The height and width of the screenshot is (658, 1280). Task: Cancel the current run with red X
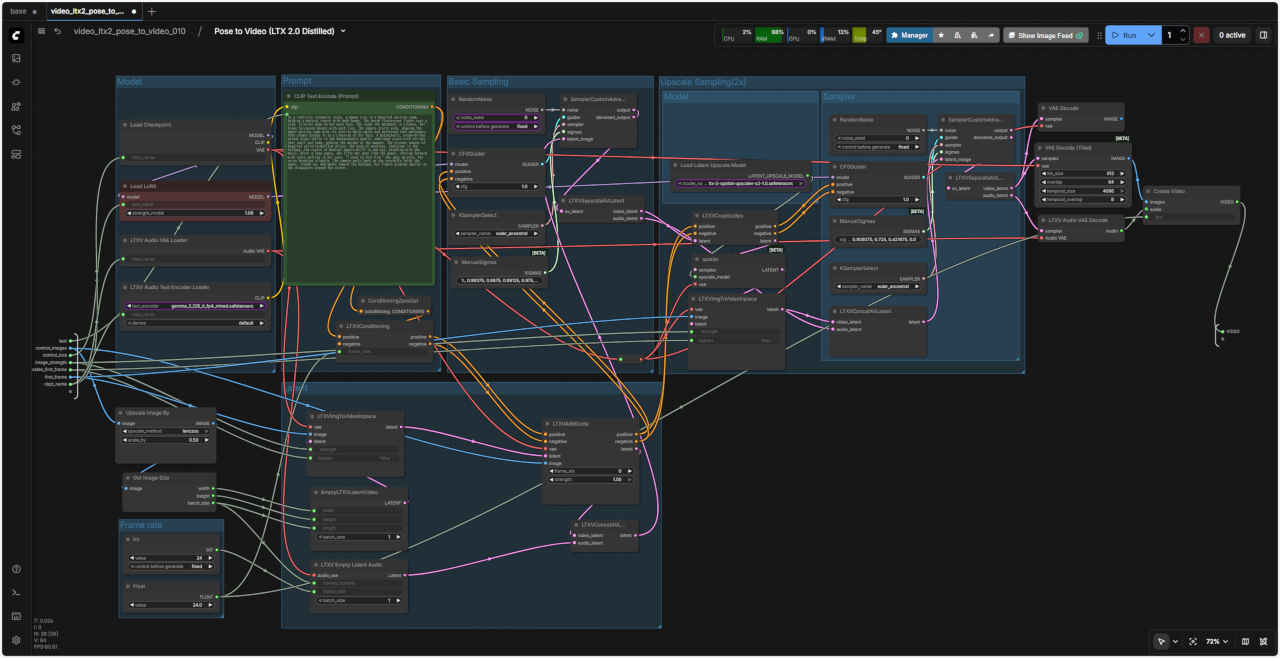click(1201, 35)
